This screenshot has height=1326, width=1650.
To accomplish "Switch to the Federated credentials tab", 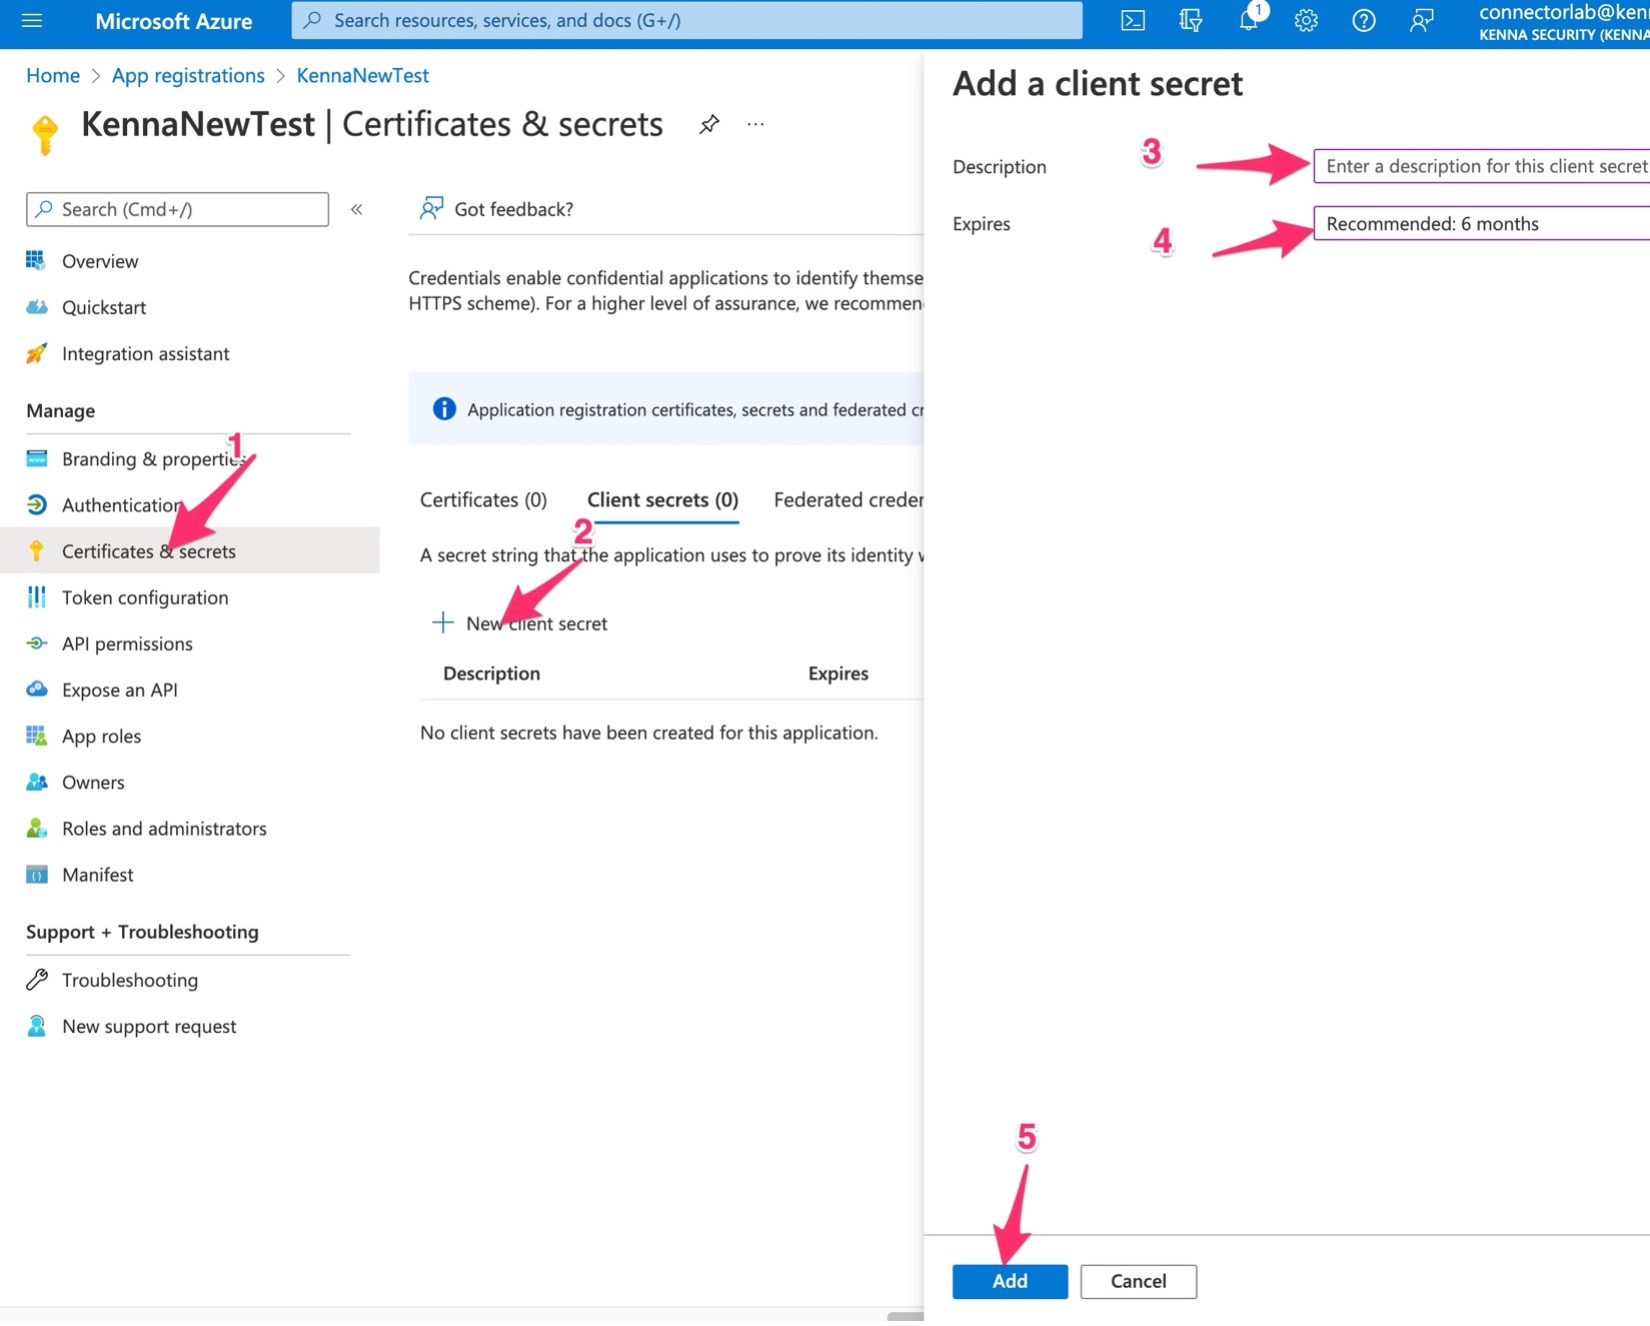I will pyautogui.click(x=848, y=499).
